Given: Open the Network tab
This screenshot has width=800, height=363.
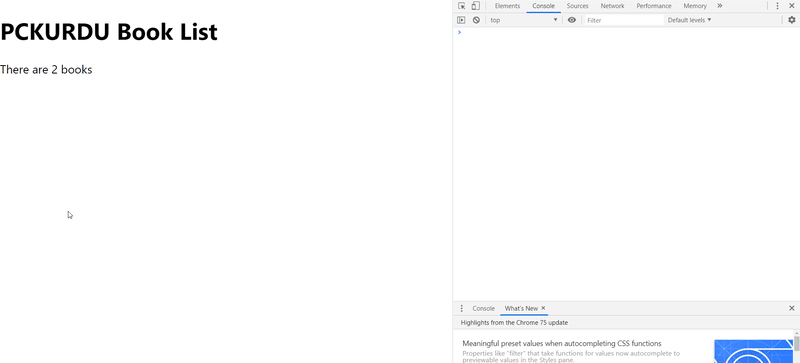Looking at the screenshot, I should 612,6.
